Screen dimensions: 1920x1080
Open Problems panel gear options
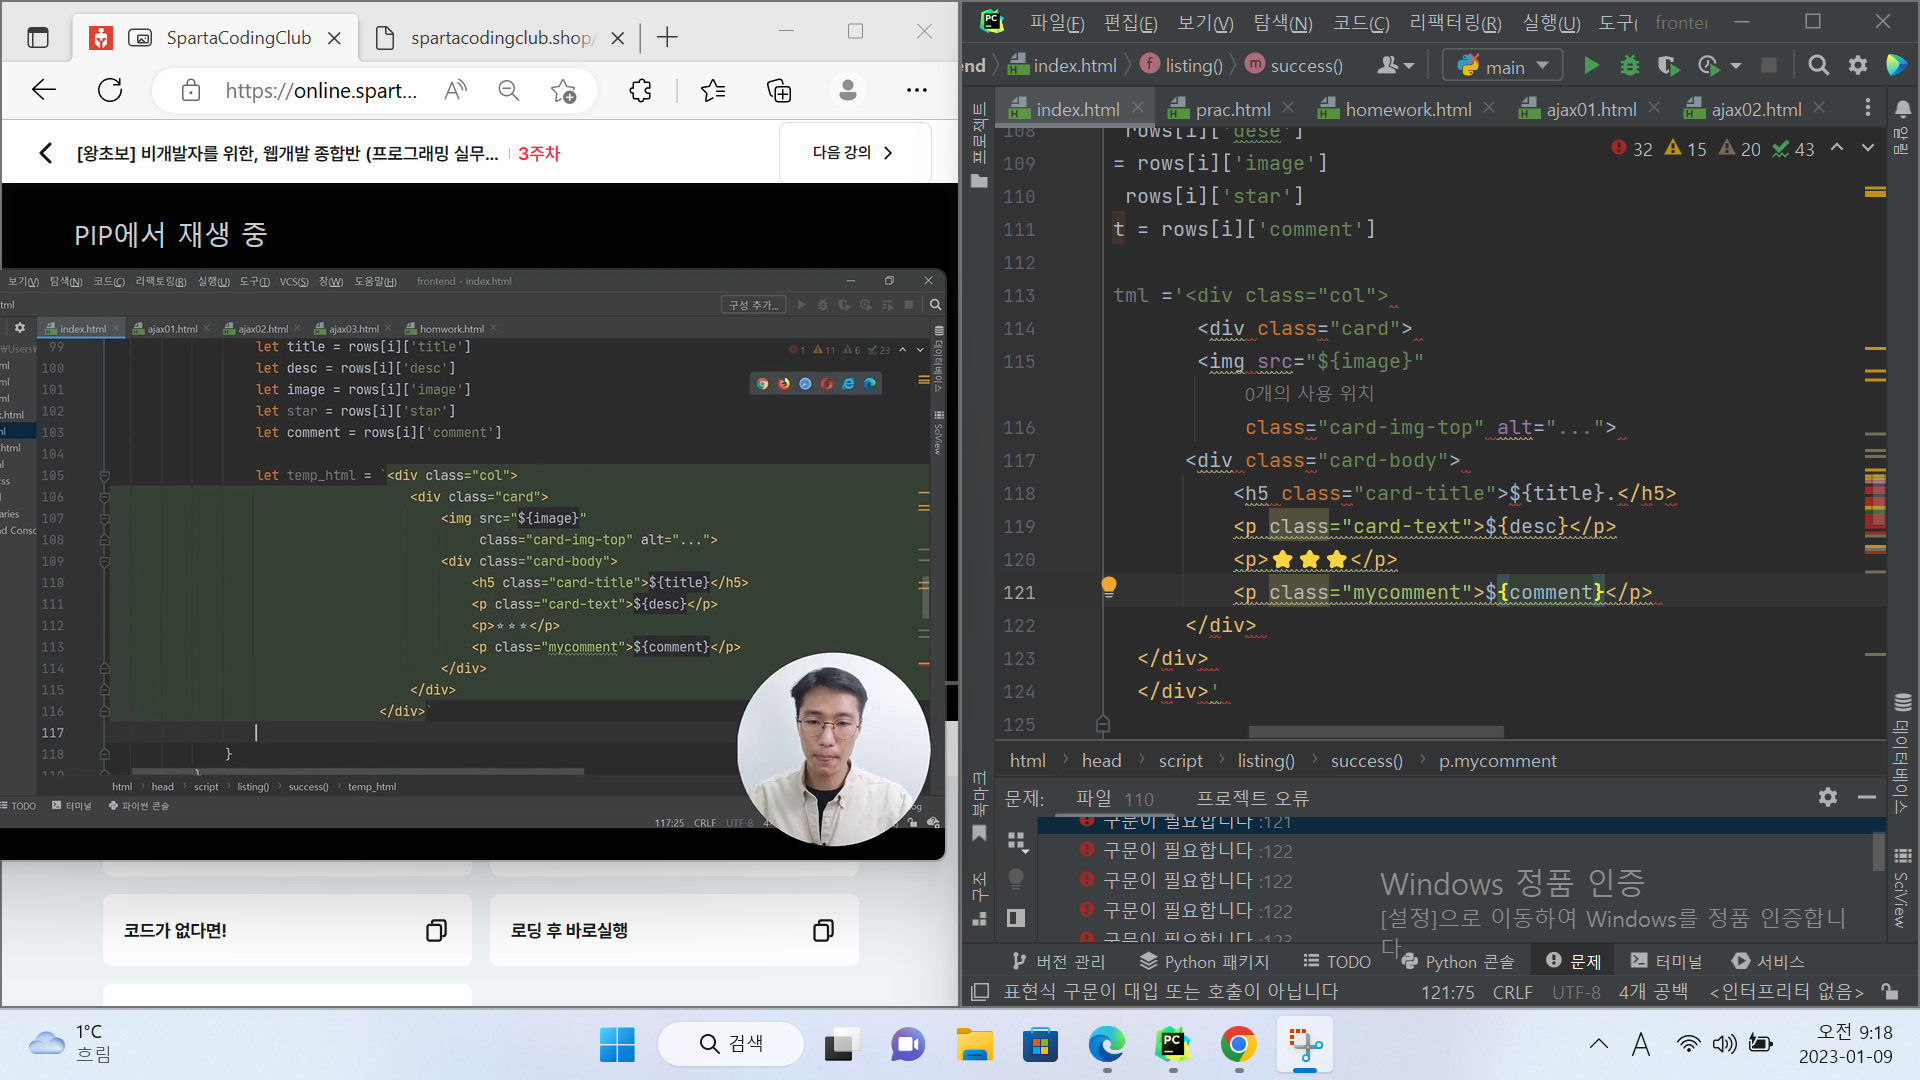[x=1828, y=797]
